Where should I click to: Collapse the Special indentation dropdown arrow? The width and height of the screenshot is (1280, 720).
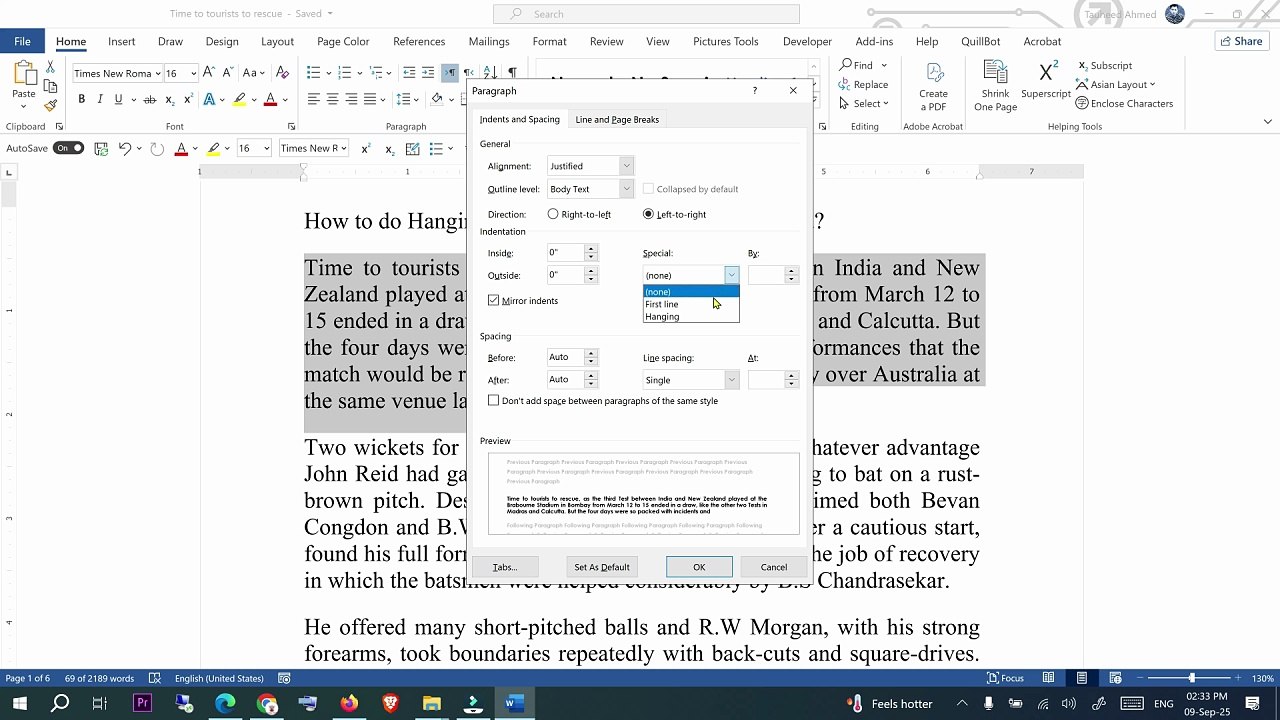click(731, 275)
